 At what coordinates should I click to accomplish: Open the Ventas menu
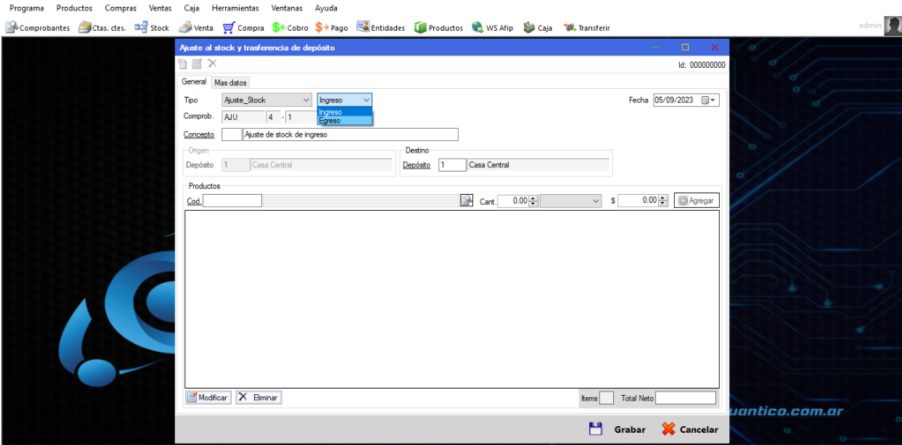tap(160, 9)
